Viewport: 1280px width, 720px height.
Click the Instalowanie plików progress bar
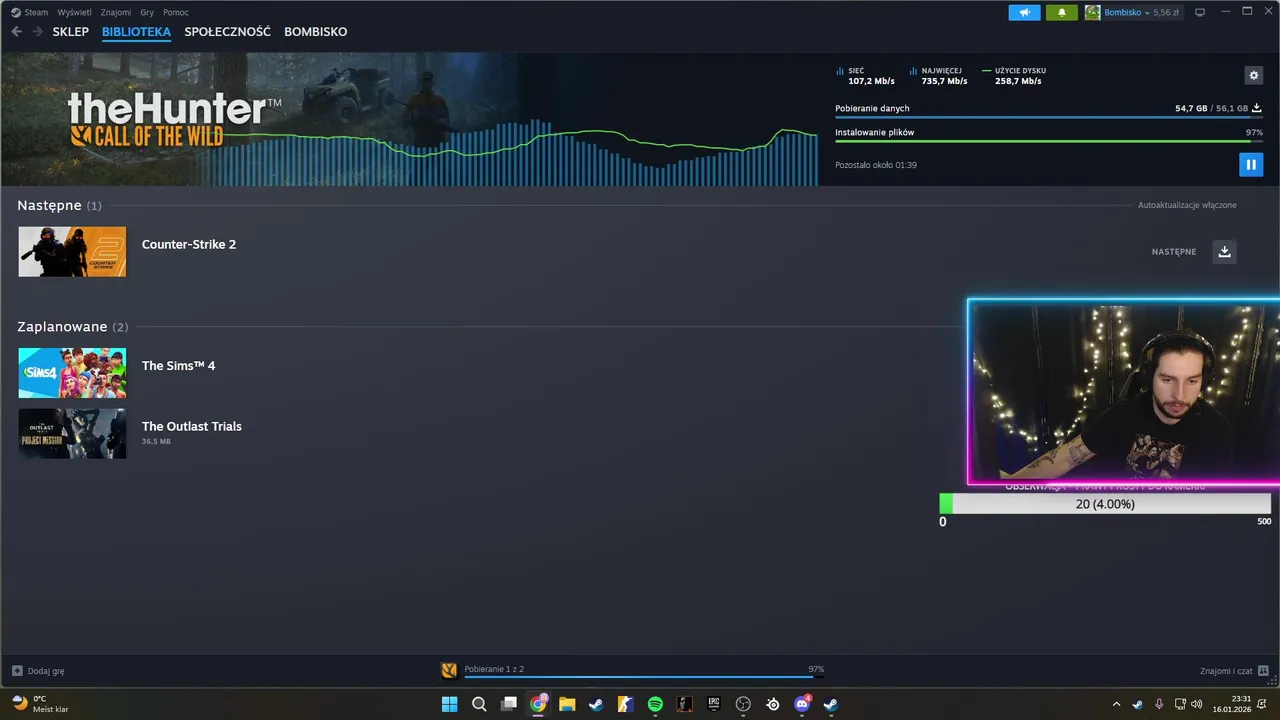[1049, 141]
